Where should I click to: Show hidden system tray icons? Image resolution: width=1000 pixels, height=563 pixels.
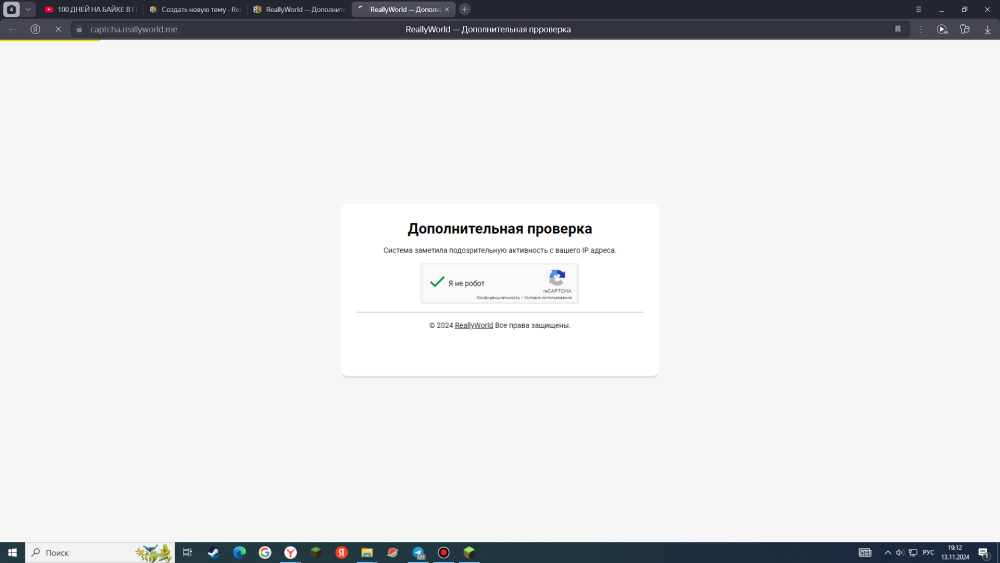888,553
